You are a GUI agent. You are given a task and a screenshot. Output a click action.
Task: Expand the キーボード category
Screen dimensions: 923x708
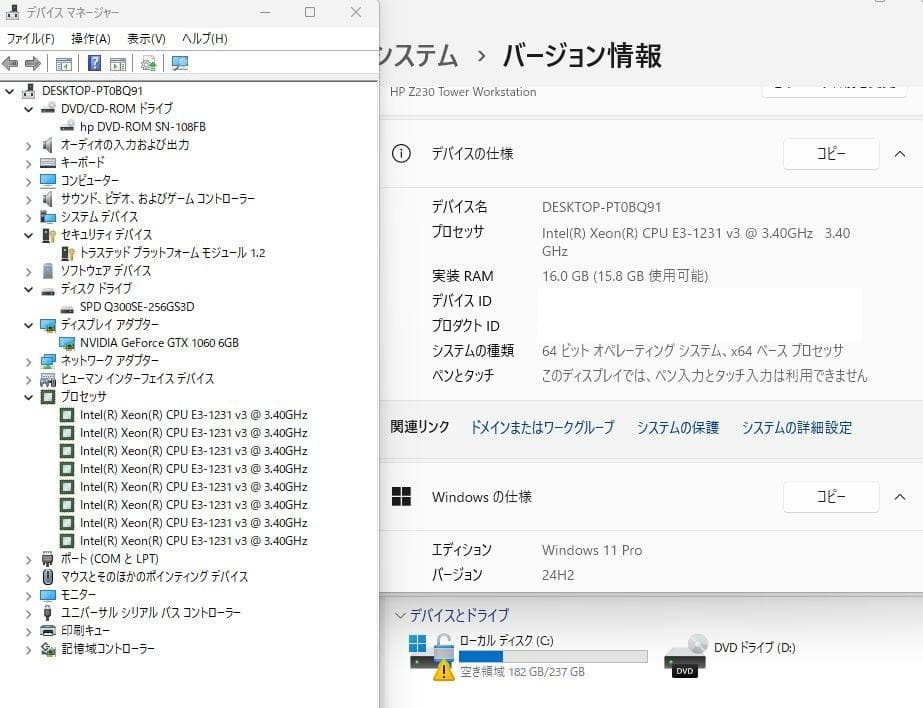(x=27, y=162)
